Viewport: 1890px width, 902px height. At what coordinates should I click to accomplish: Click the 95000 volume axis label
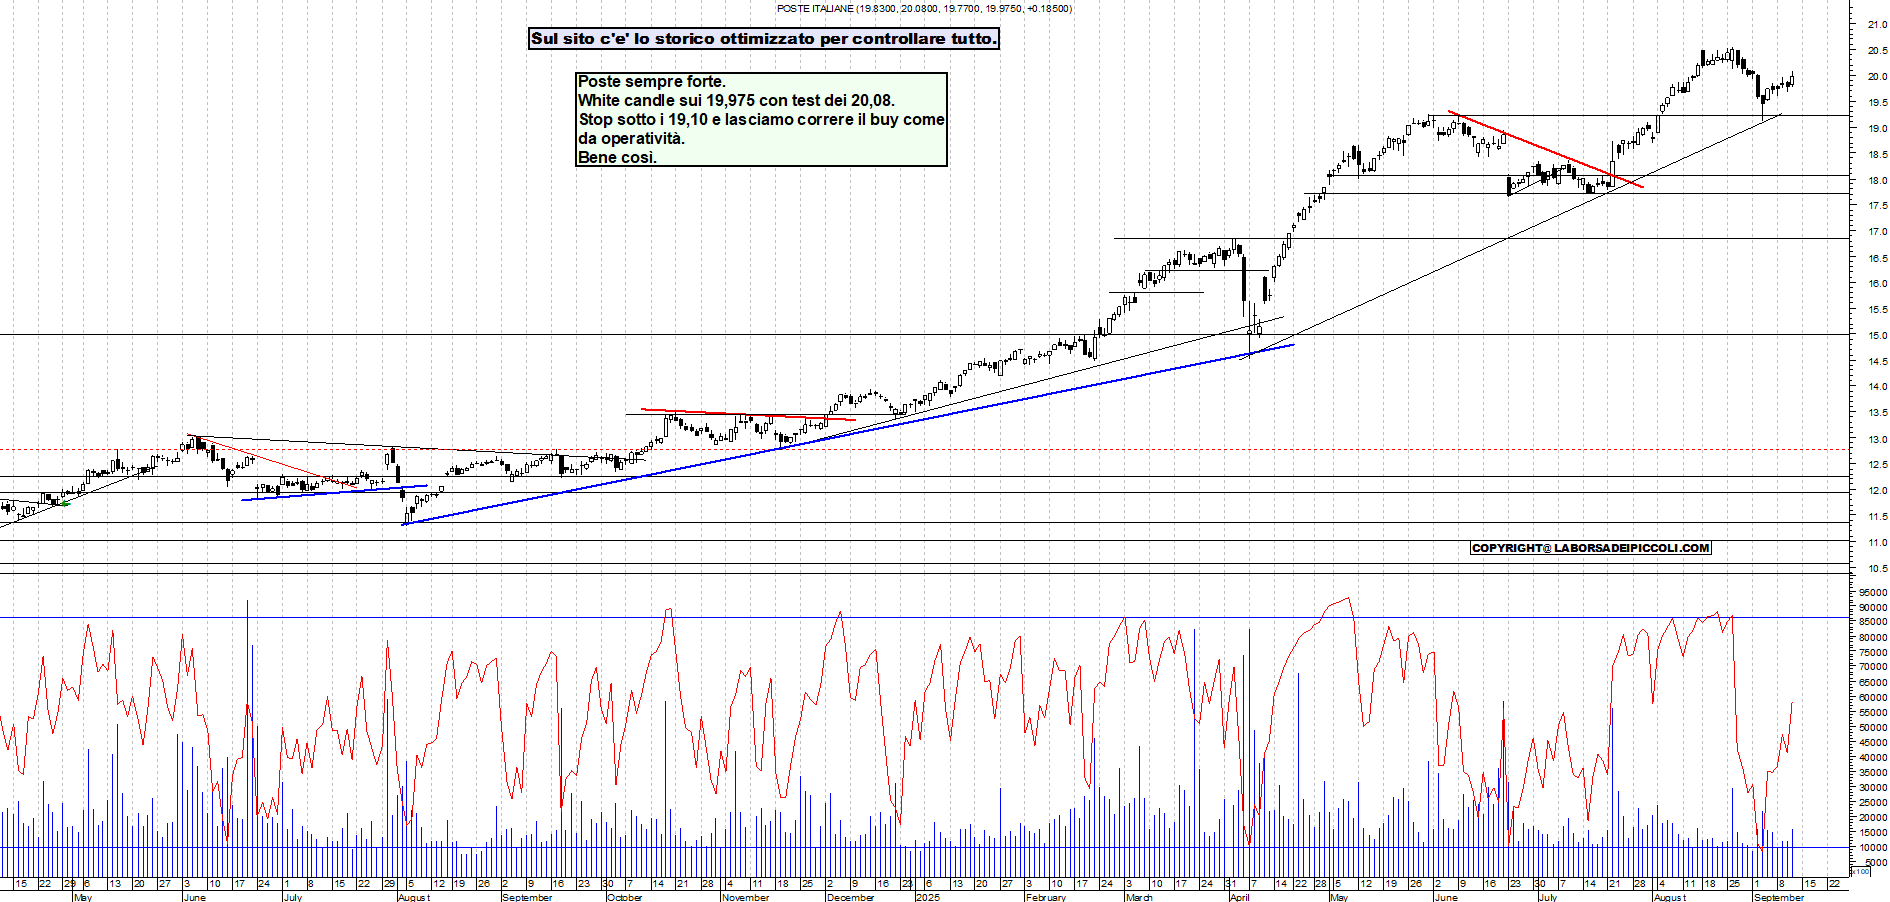1873,593
